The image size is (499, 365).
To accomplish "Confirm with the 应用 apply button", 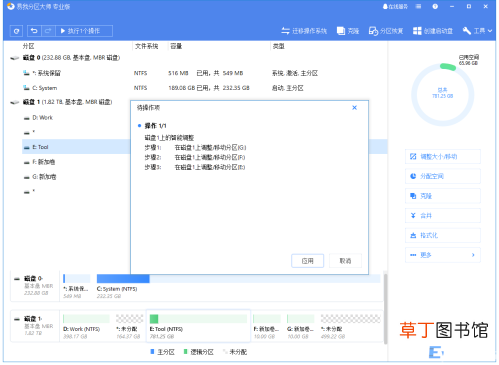I will [307, 261].
